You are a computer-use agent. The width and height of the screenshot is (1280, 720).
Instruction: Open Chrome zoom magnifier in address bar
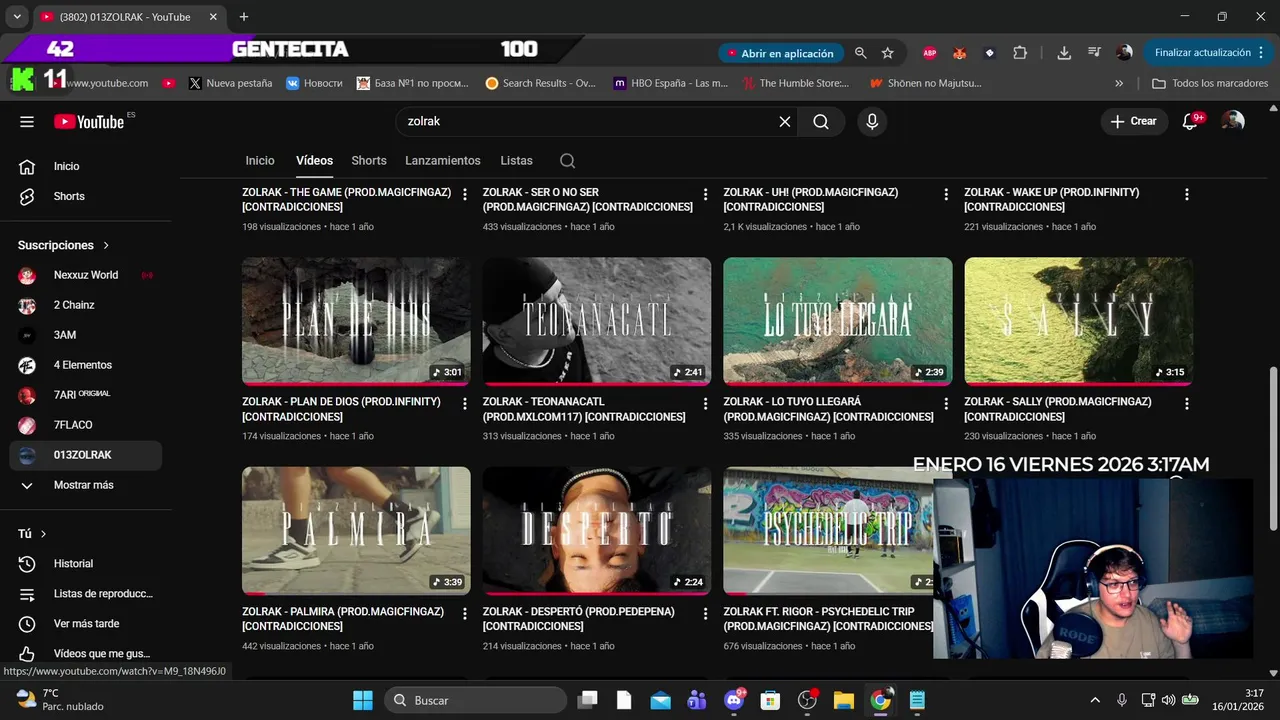[x=860, y=53]
